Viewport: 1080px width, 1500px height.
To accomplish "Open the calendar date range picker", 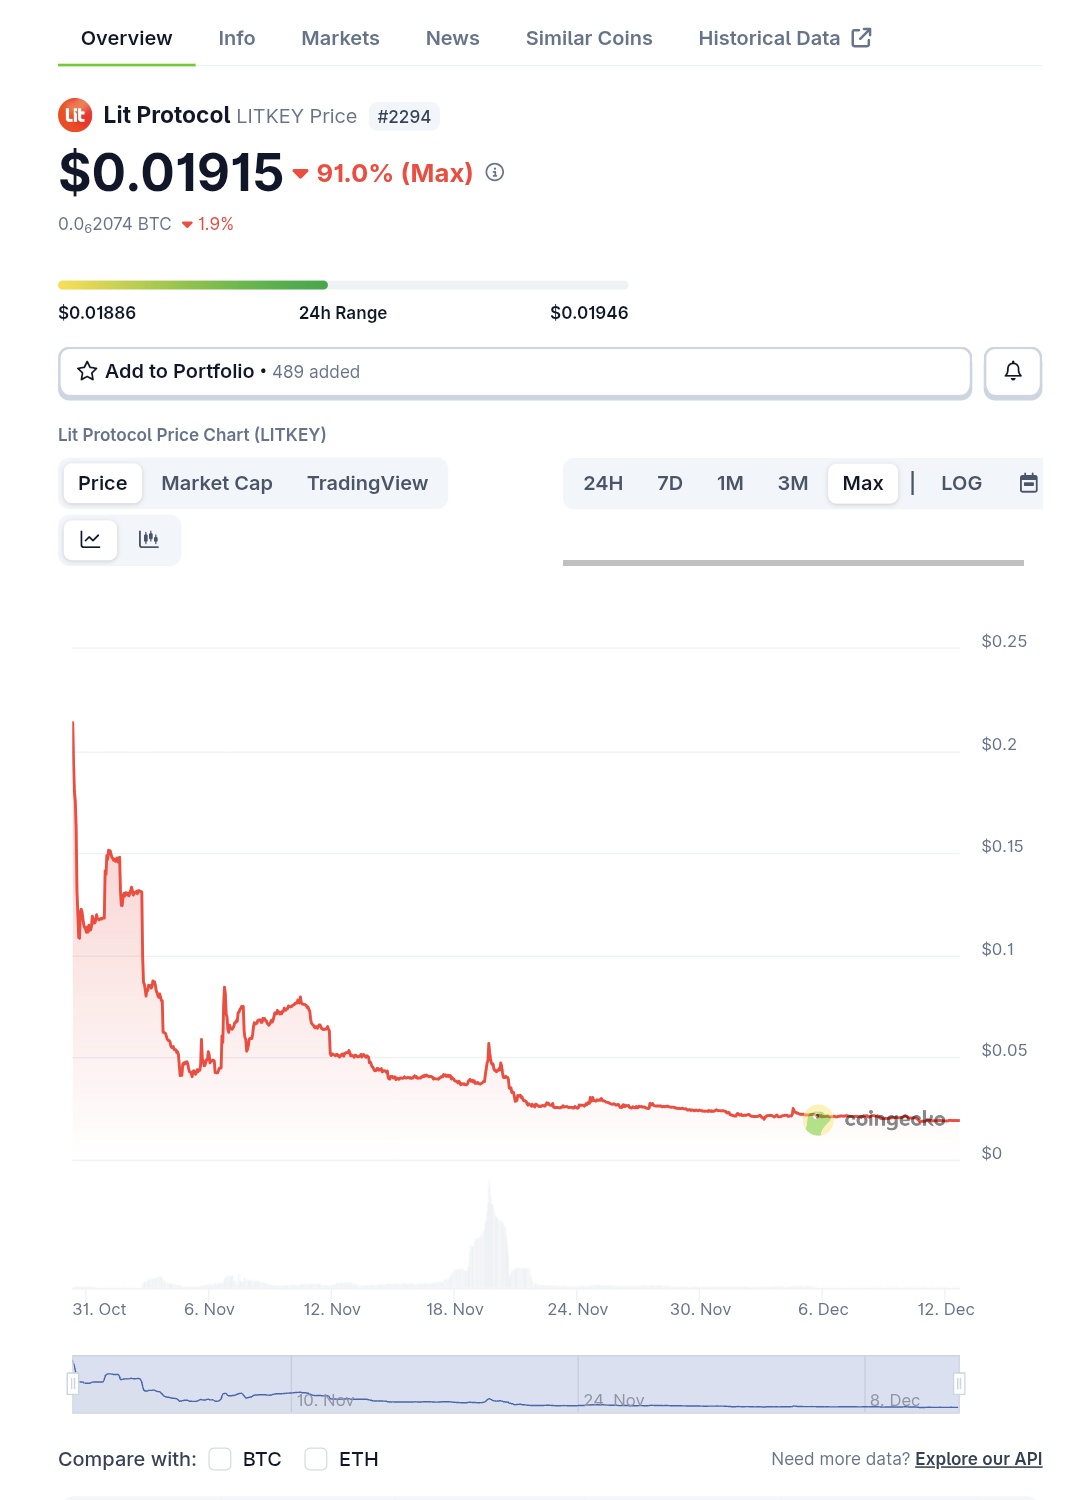I will (x=1028, y=484).
